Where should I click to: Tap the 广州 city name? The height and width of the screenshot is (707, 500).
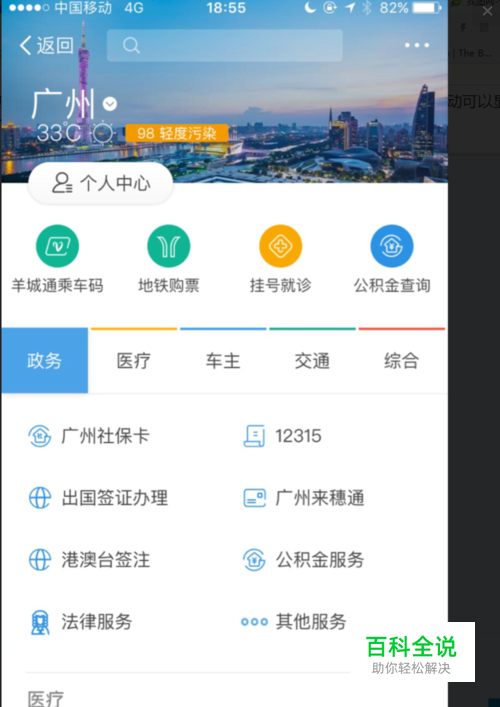click(x=63, y=104)
